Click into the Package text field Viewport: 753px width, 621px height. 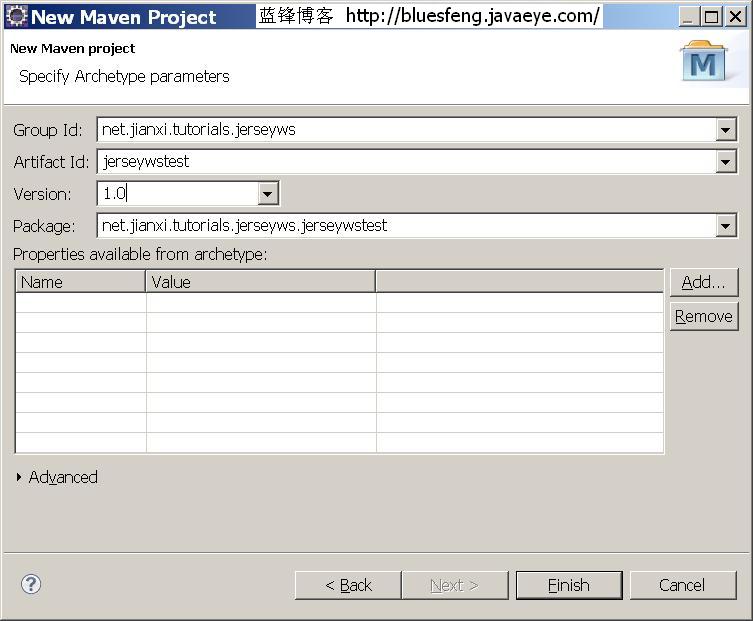pos(406,226)
